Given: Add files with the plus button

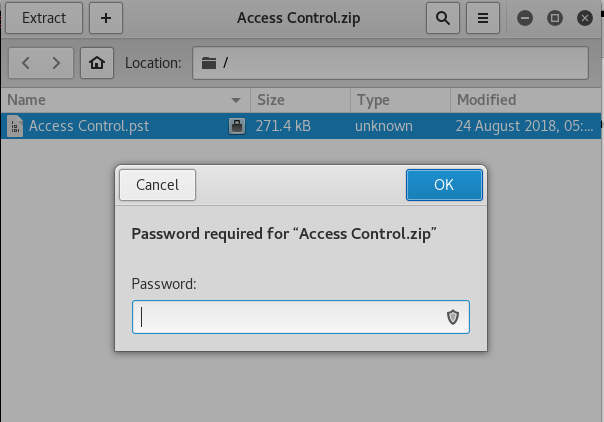Looking at the screenshot, I should [106, 18].
